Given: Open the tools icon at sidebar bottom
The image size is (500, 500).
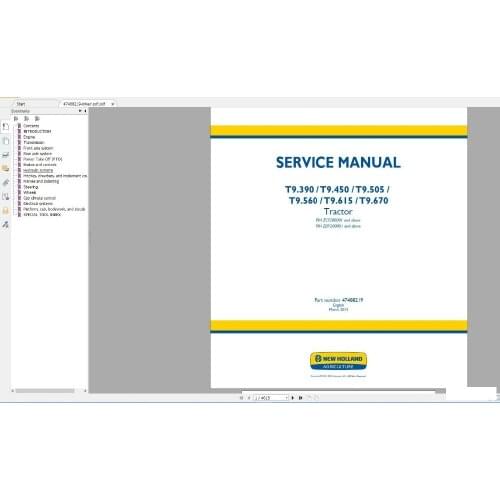Looking at the screenshot, I should [x=5, y=224].
